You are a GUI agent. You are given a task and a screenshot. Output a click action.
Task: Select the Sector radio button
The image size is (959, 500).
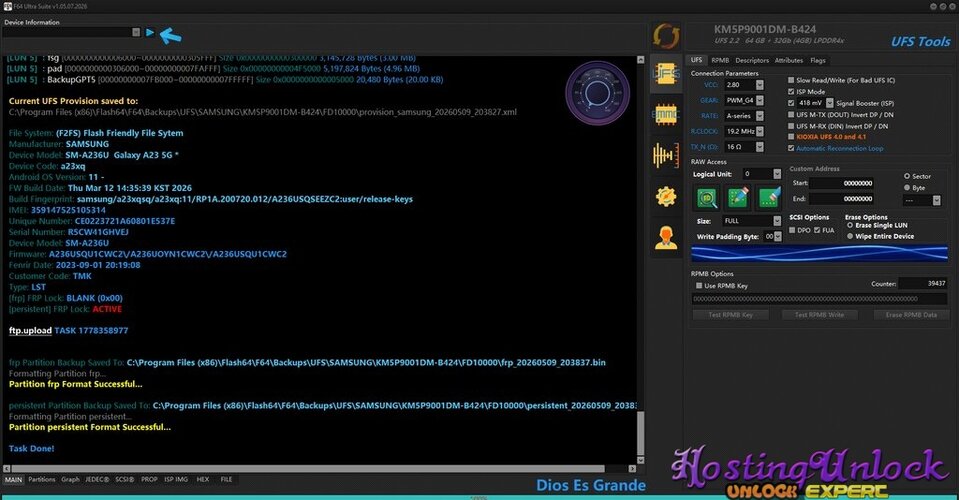click(907, 176)
